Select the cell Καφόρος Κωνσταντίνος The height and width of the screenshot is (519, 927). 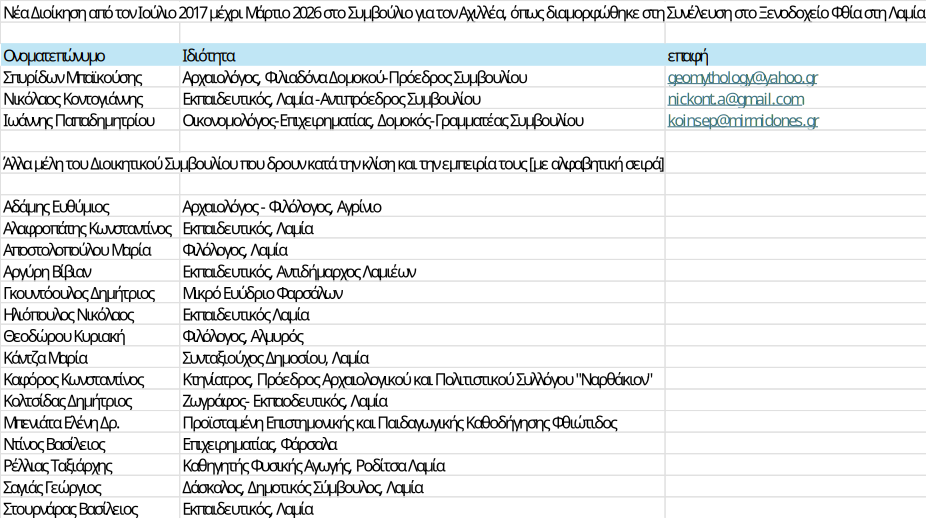point(90,379)
